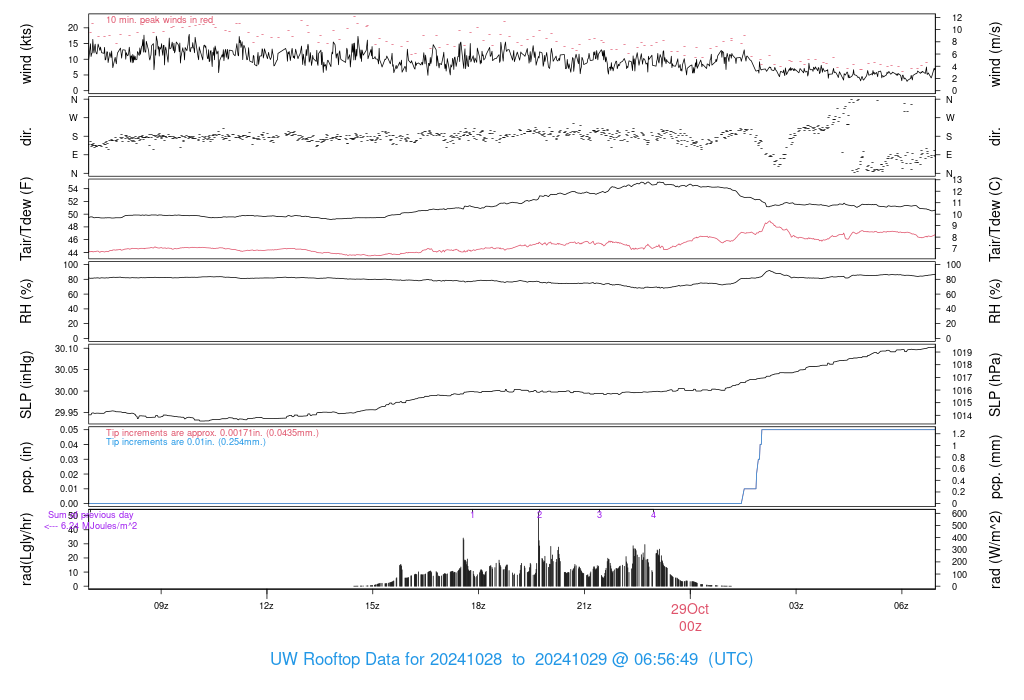The width and height of the screenshot is (1024, 700).
Task: Click the 'rad (W/m^2)' axis label
Action: click(995, 549)
